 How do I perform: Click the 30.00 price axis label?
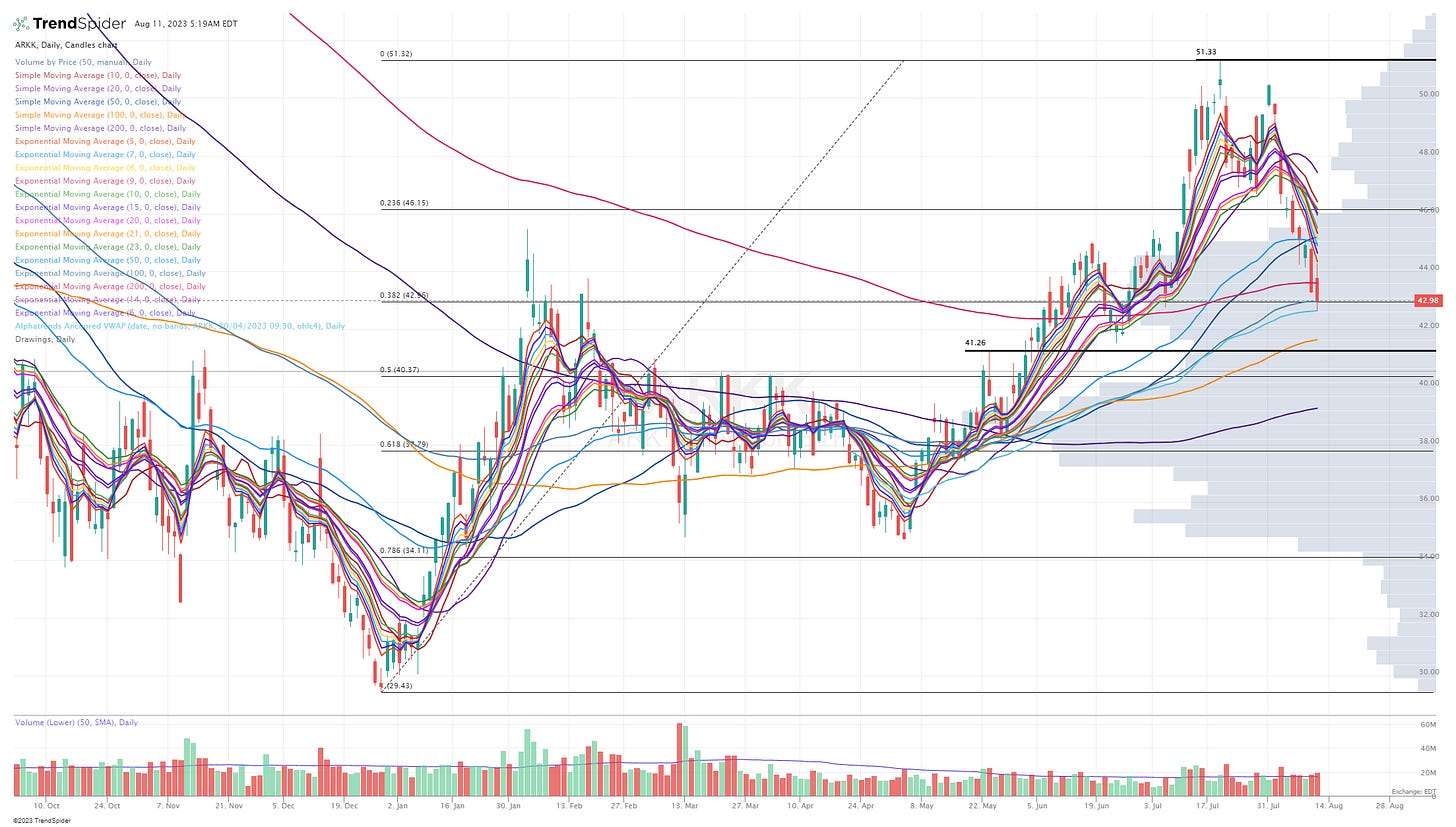pyautogui.click(x=1428, y=672)
